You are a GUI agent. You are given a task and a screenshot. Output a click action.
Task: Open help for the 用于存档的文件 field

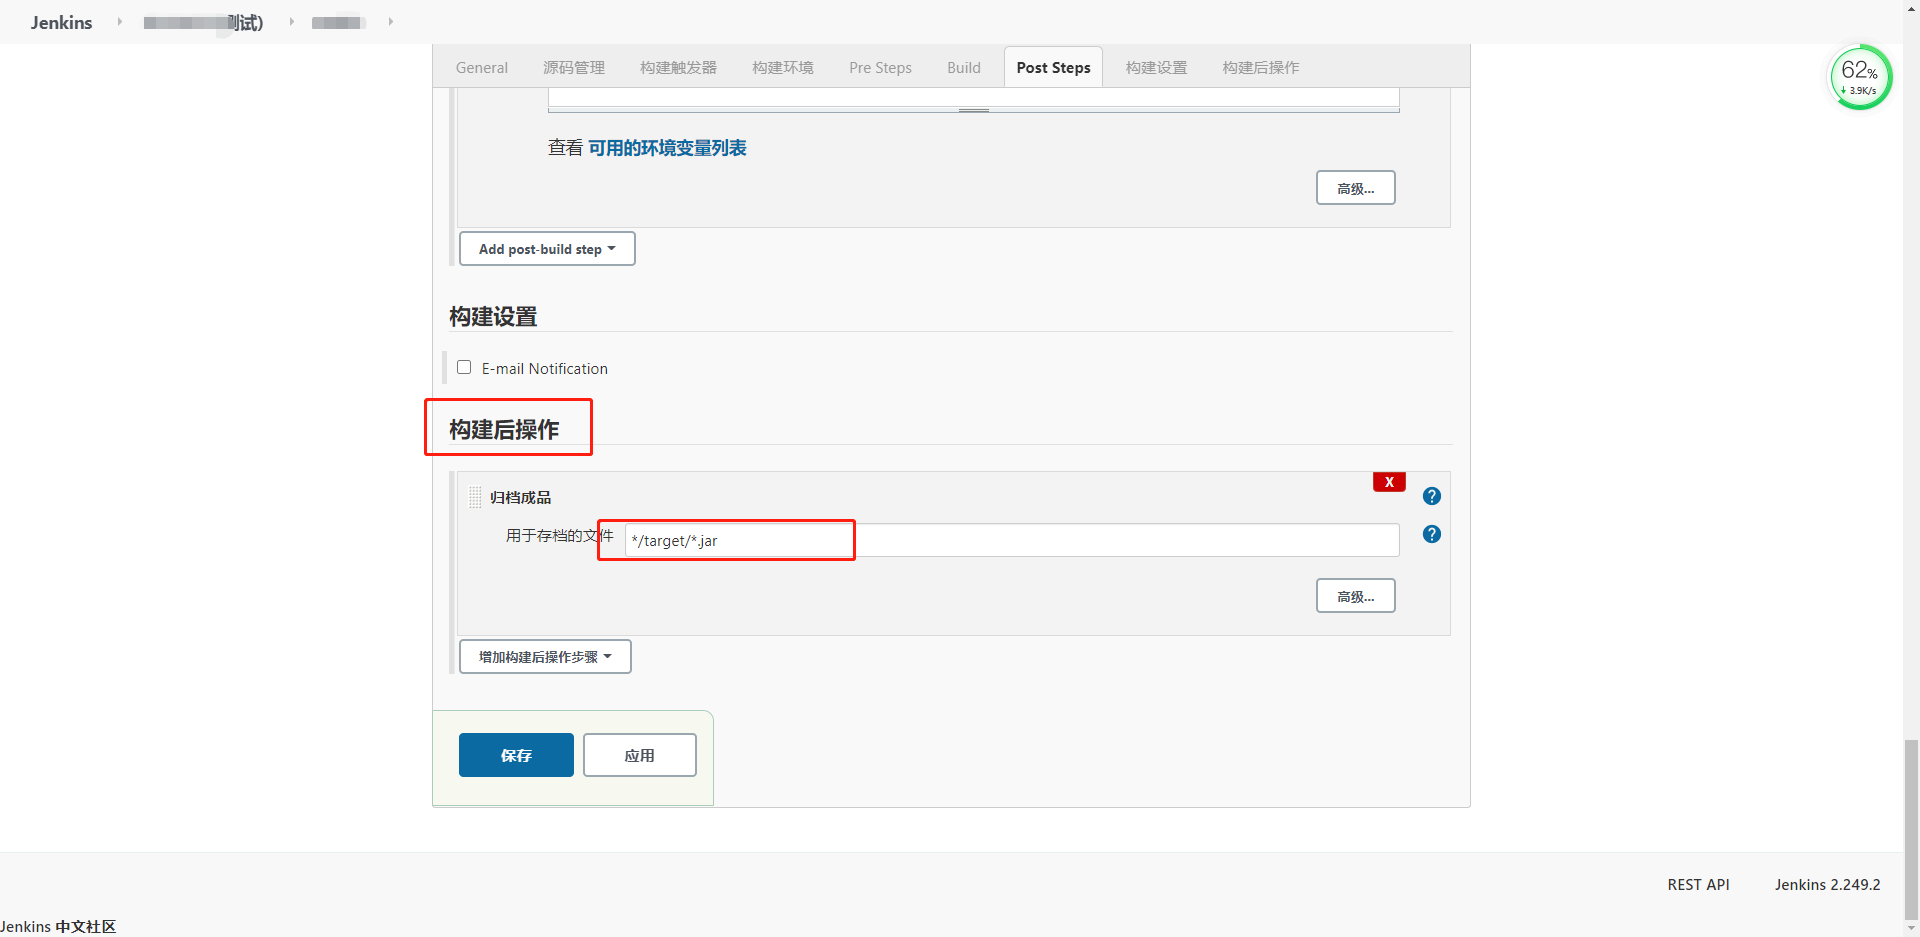(1431, 534)
